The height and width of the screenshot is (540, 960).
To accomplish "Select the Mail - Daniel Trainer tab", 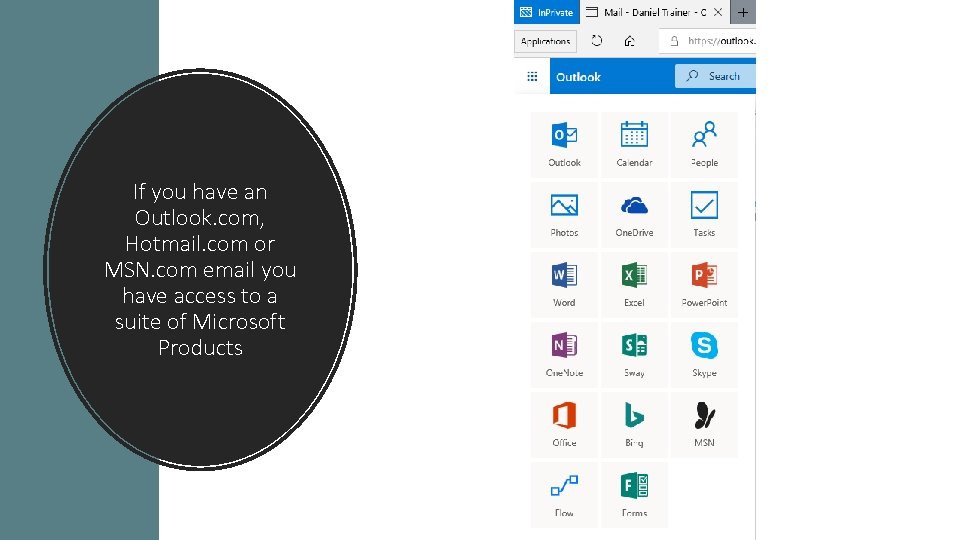I will coord(653,12).
